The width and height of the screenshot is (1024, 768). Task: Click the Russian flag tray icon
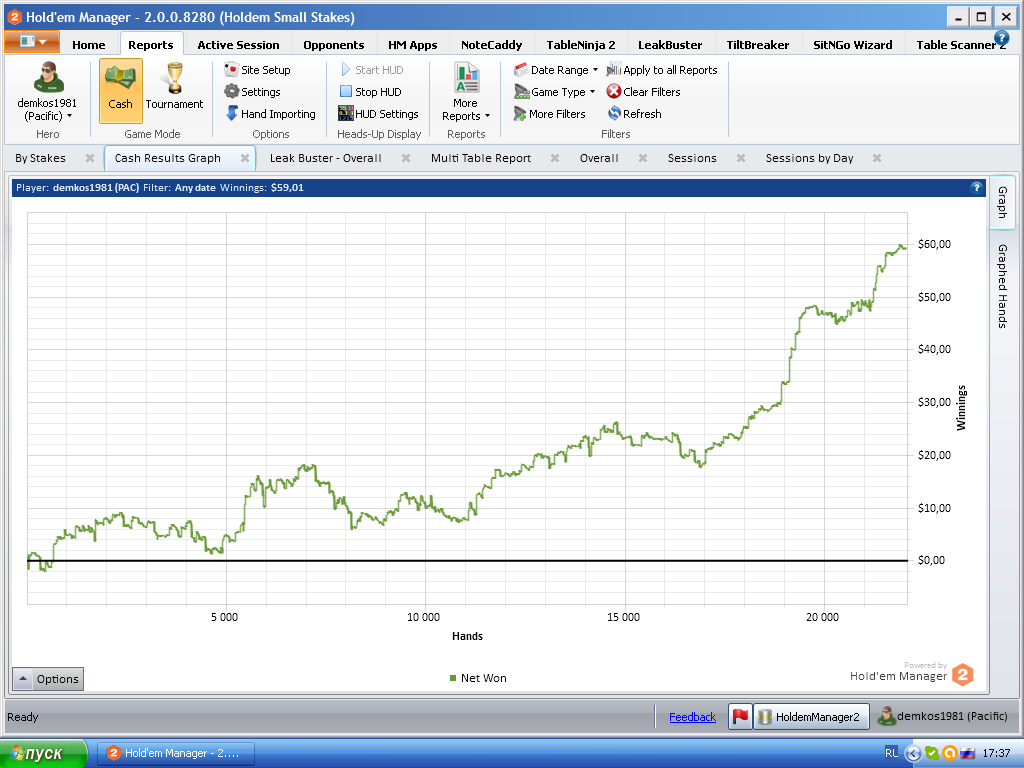[968, 753]
